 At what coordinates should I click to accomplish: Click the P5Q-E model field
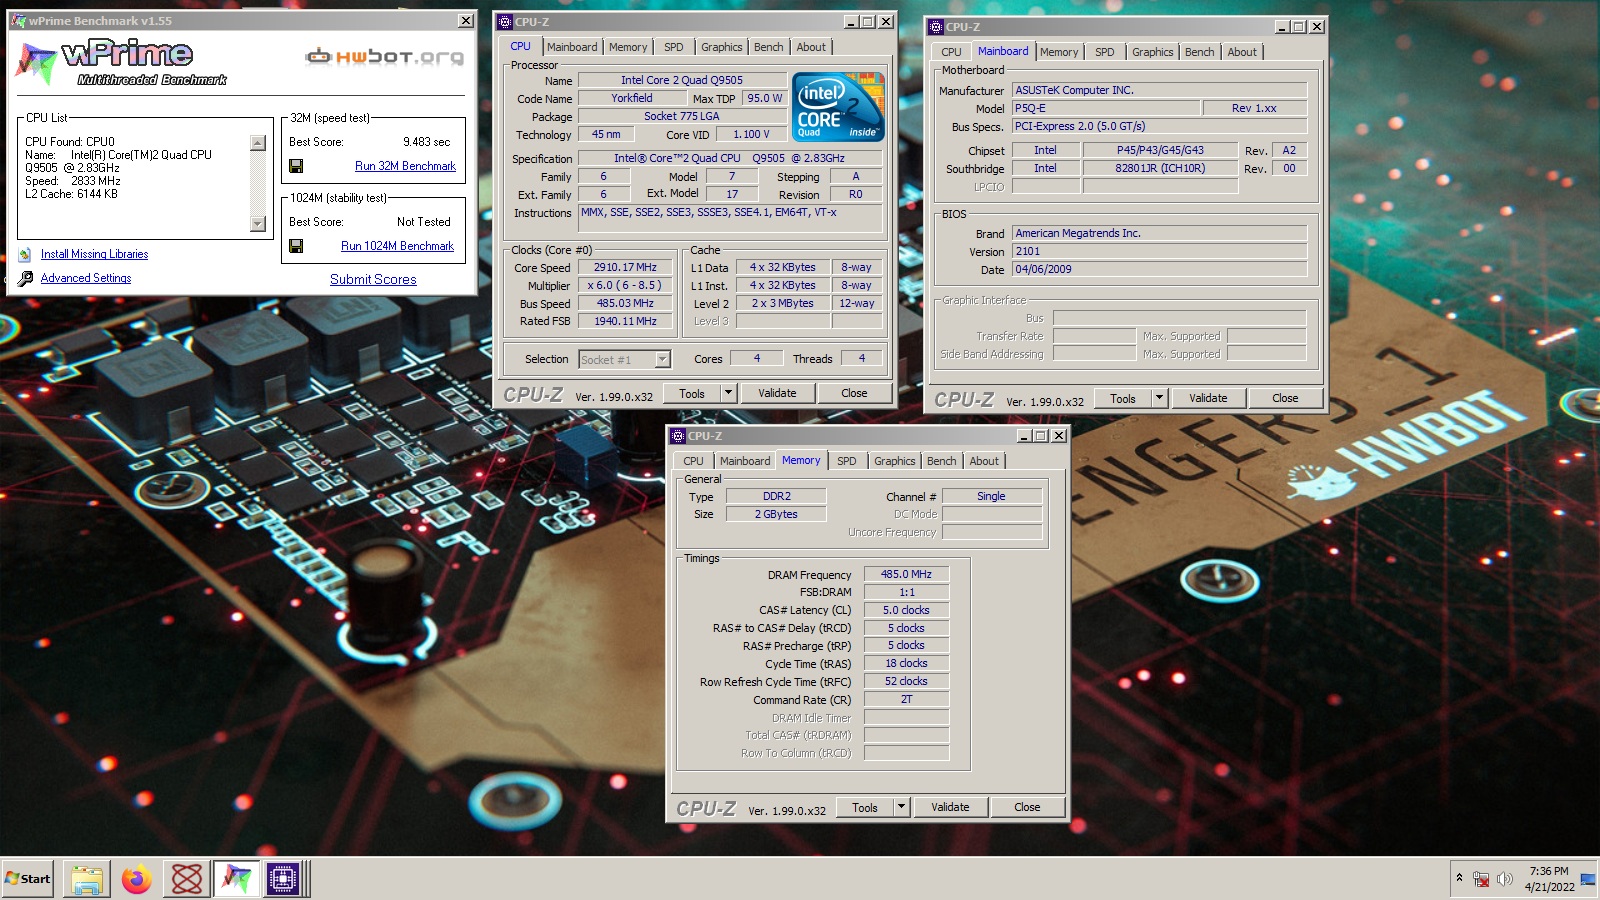[x=1105, y=108]
